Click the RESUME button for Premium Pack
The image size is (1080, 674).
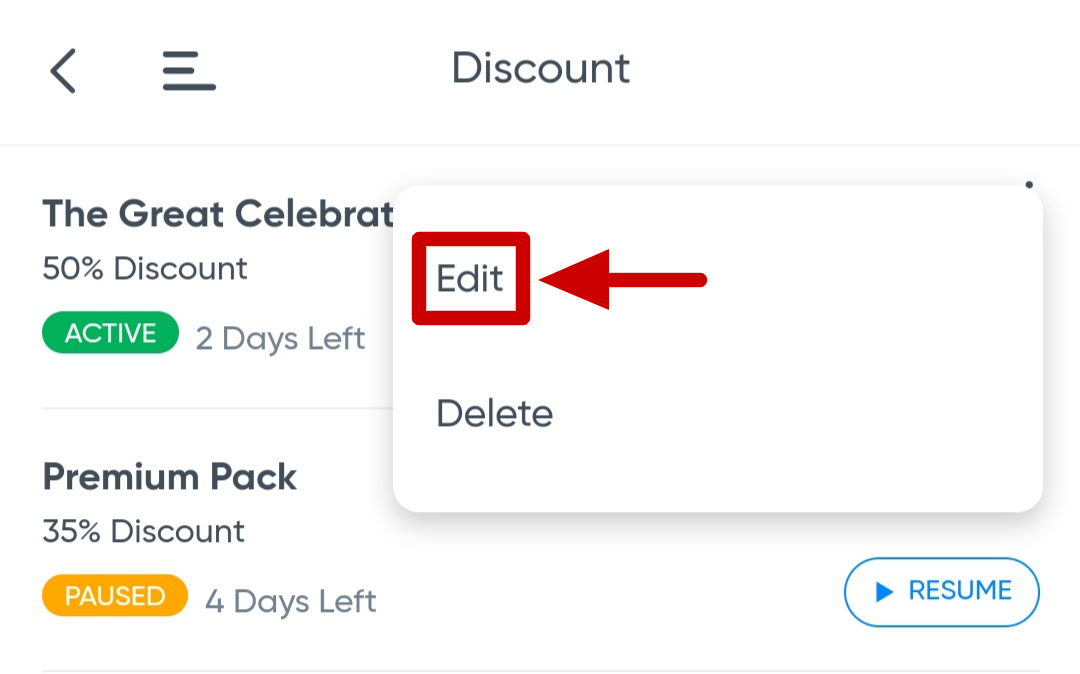tap(941, 592)
